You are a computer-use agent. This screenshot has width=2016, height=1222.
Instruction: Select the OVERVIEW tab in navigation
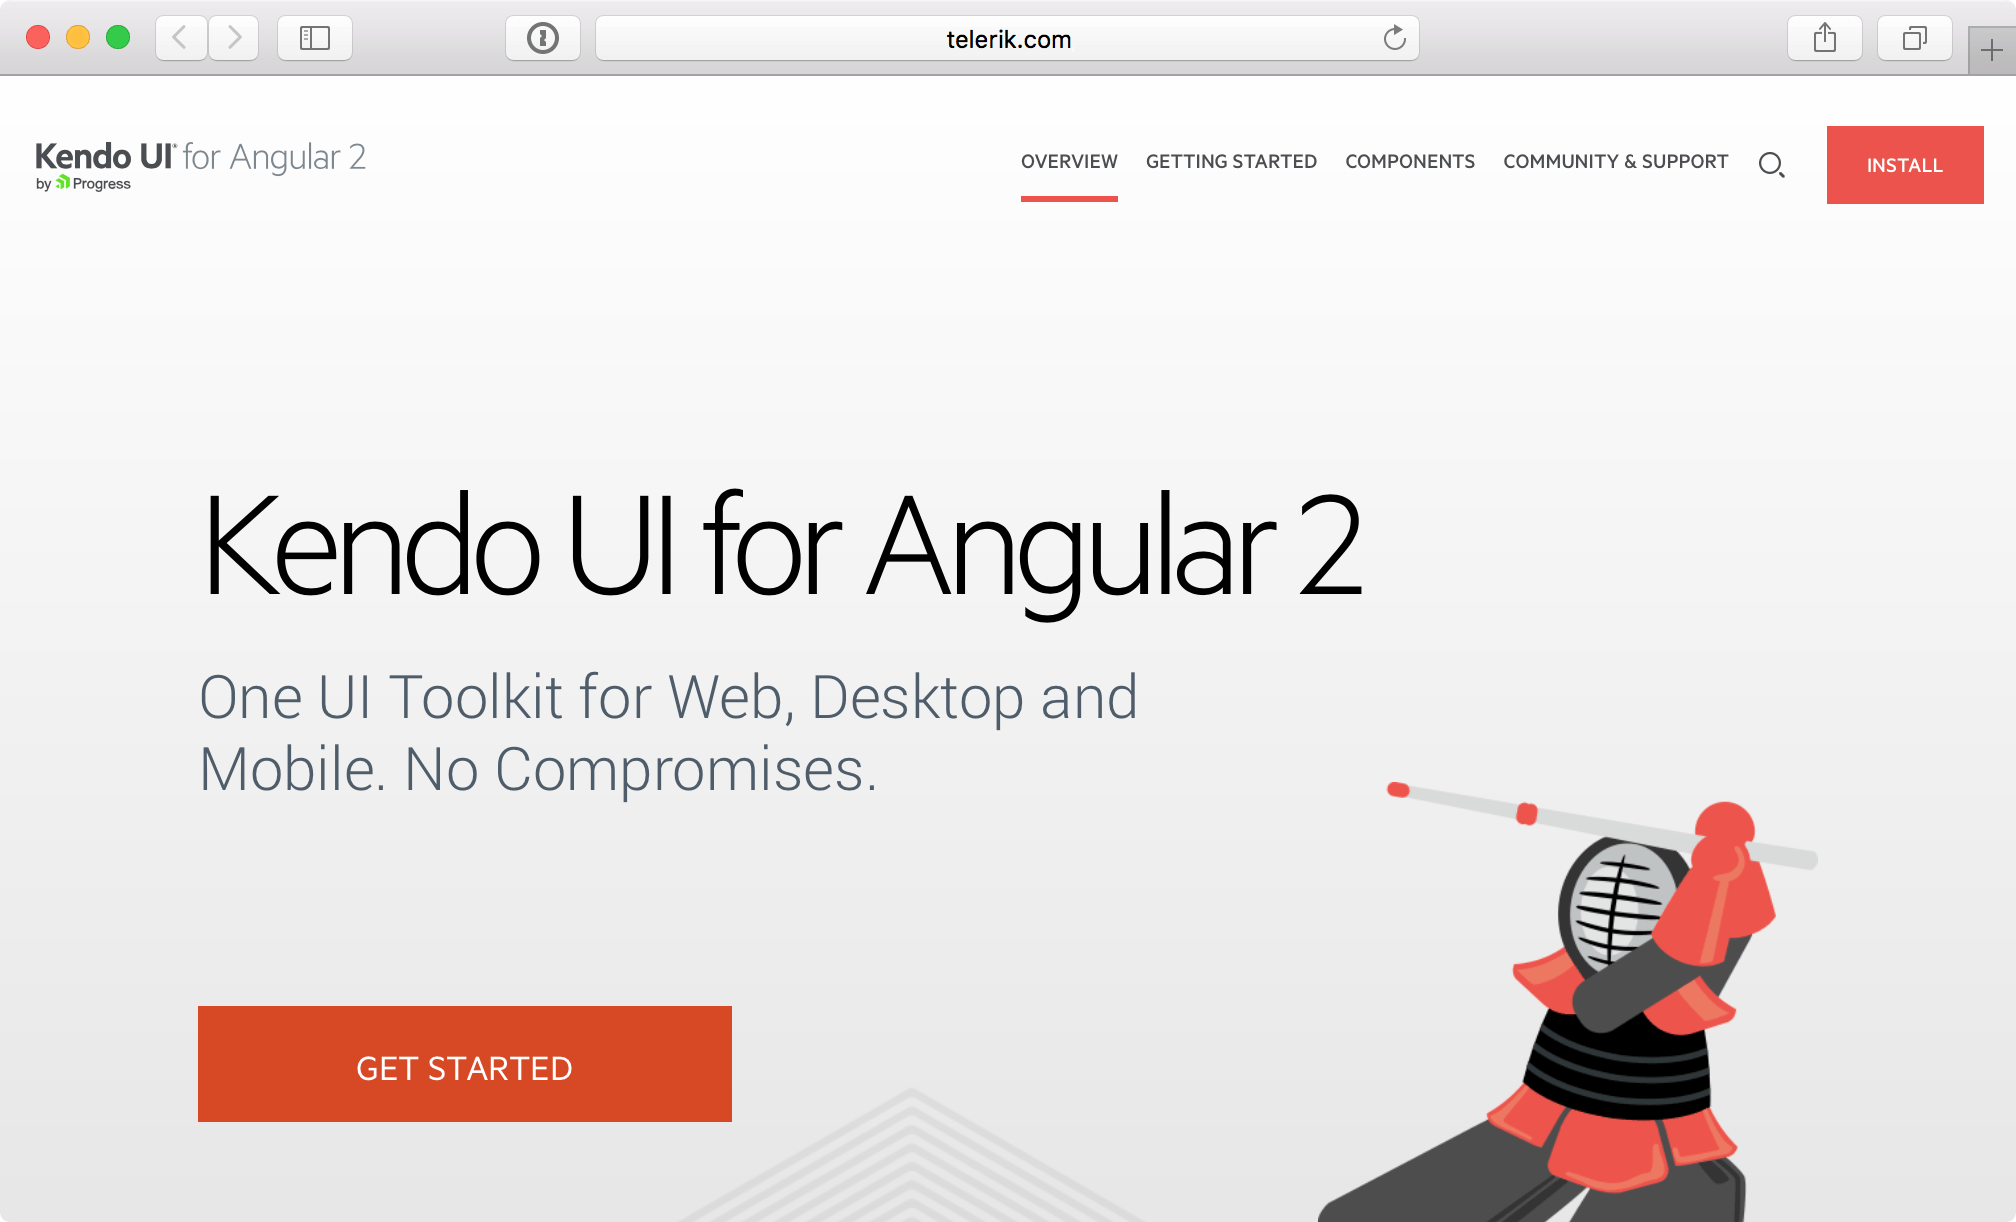(x=1070, y=161)
